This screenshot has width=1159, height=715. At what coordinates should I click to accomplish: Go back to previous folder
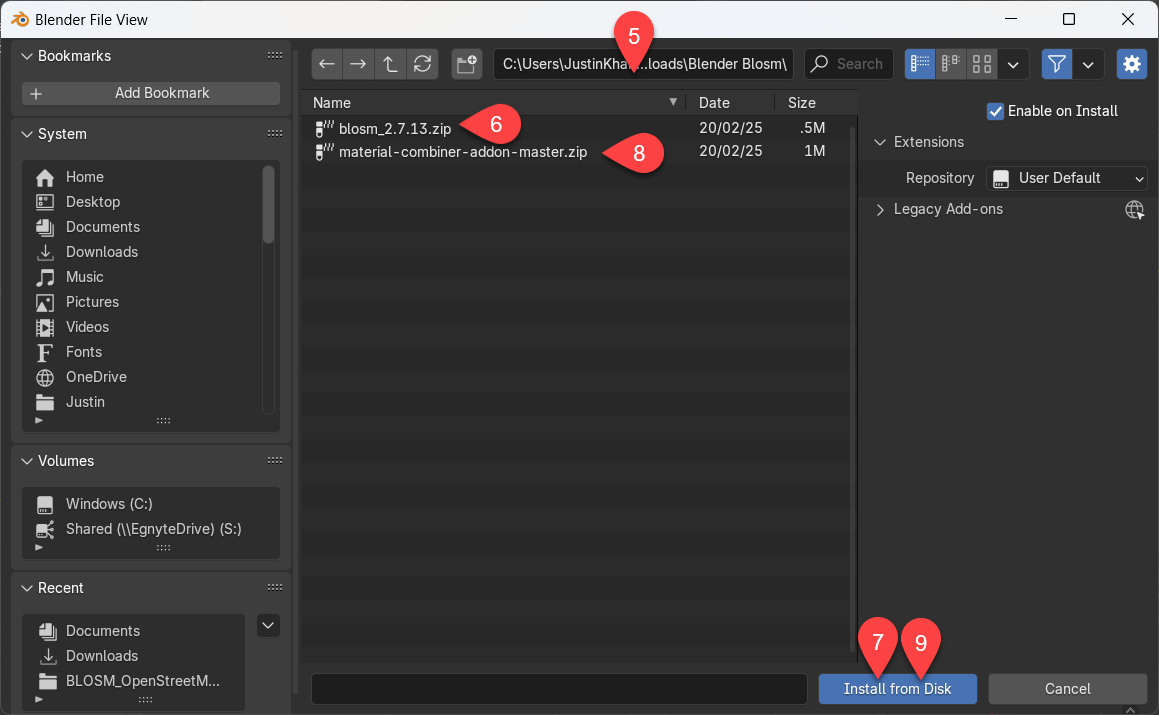click(x=327, y=64)
